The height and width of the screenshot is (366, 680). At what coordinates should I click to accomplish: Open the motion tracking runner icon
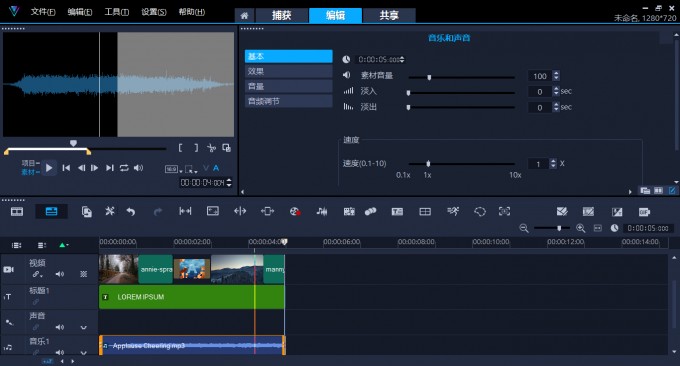[x=453, y=211]
